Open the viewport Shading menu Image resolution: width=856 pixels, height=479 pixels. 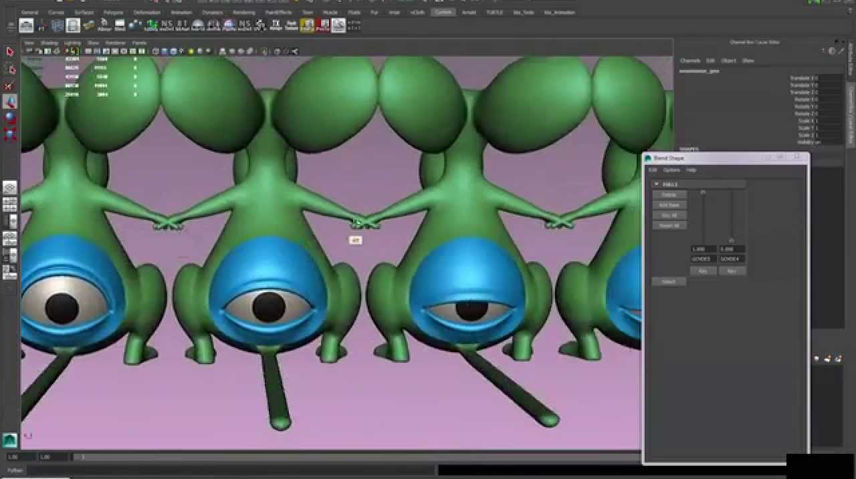point(49,43)
